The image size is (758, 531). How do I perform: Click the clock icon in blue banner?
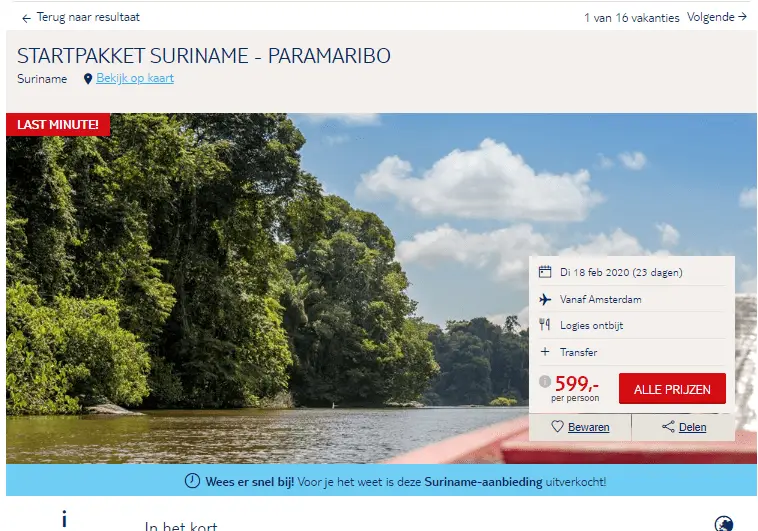192,481
